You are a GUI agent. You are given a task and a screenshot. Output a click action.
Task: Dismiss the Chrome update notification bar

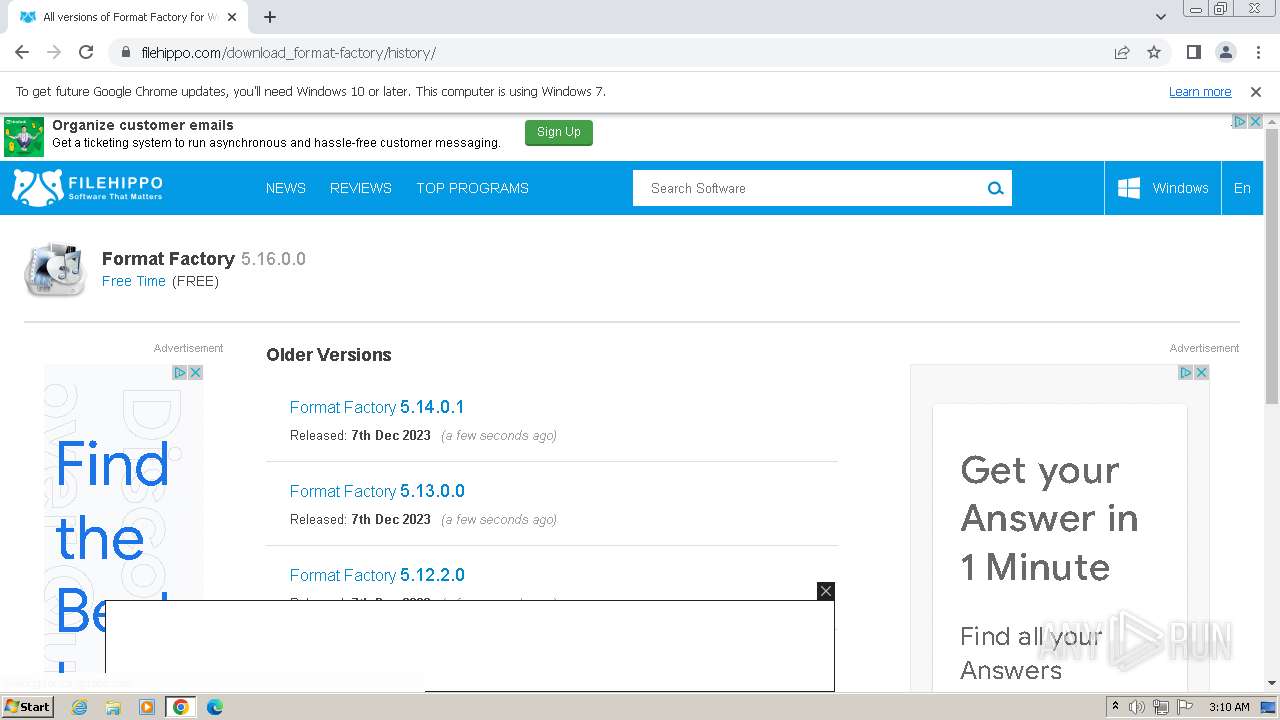coord(1256,91)
